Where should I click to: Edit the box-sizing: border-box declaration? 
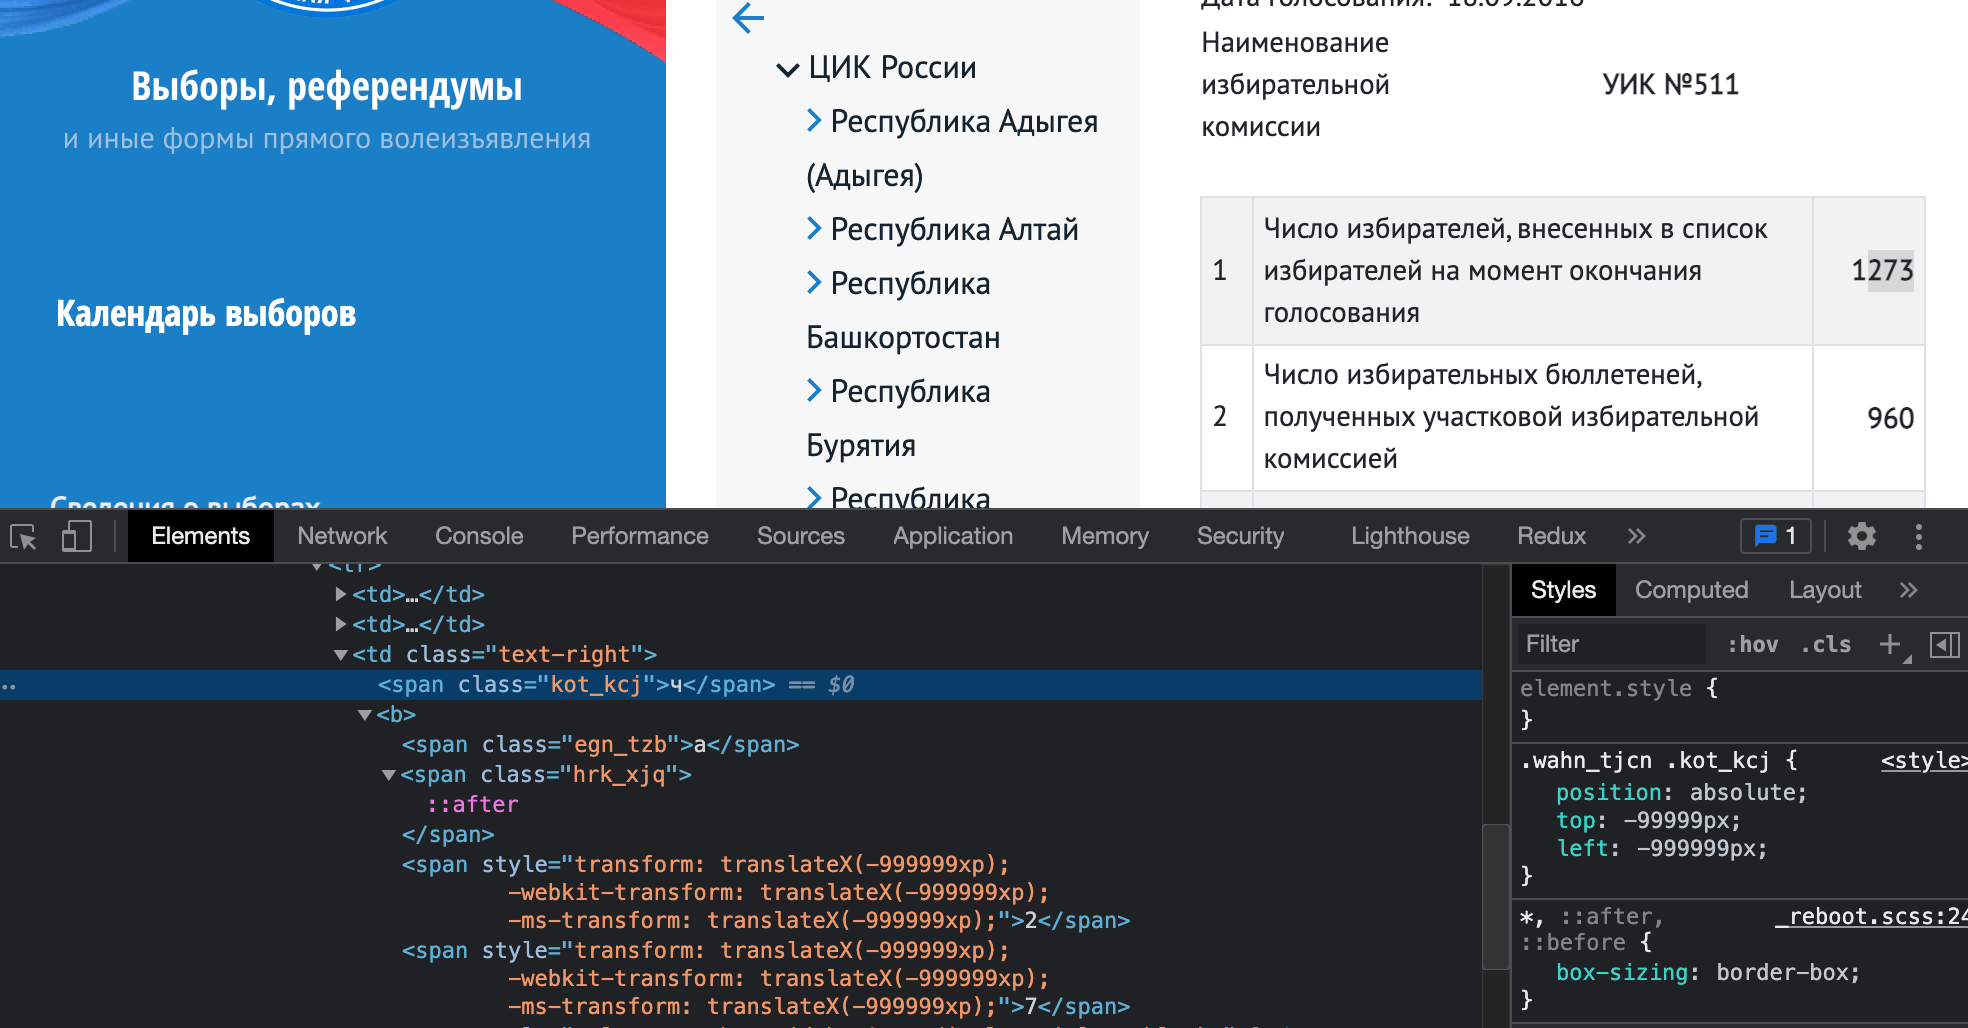click(1708, 973)
